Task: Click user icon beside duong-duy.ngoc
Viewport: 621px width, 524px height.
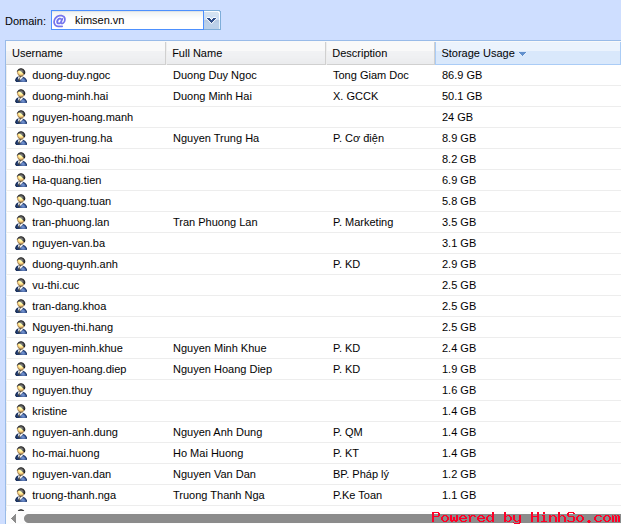Action: click(x=21, y=75)
